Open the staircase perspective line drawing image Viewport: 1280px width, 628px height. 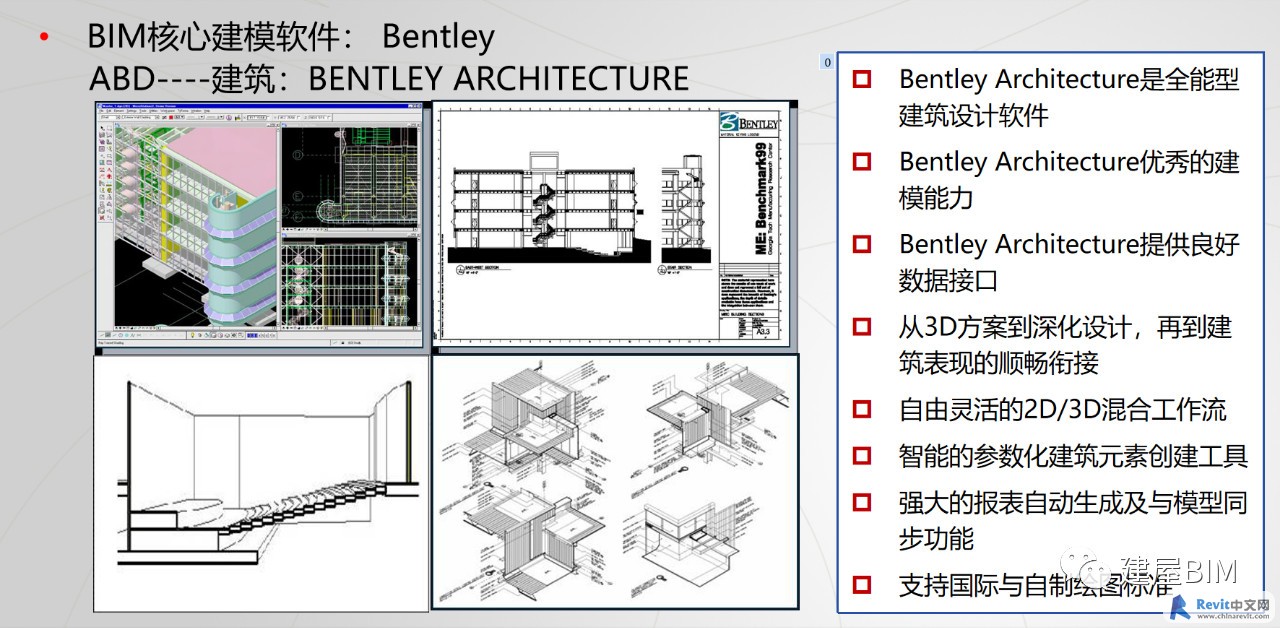point(261,483)
